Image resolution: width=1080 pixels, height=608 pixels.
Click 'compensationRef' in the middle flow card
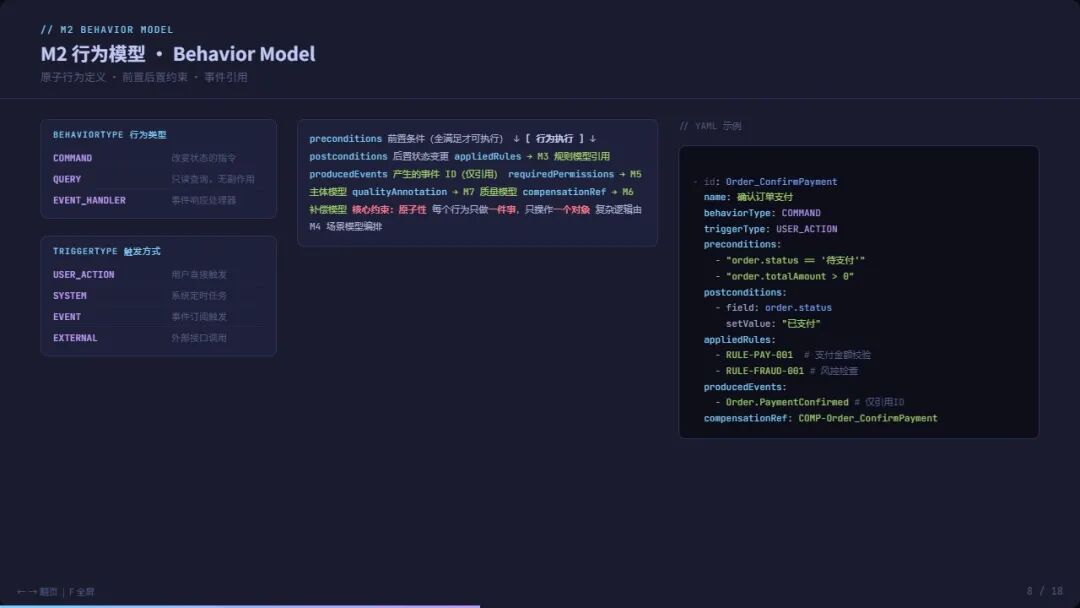(564, 192)
